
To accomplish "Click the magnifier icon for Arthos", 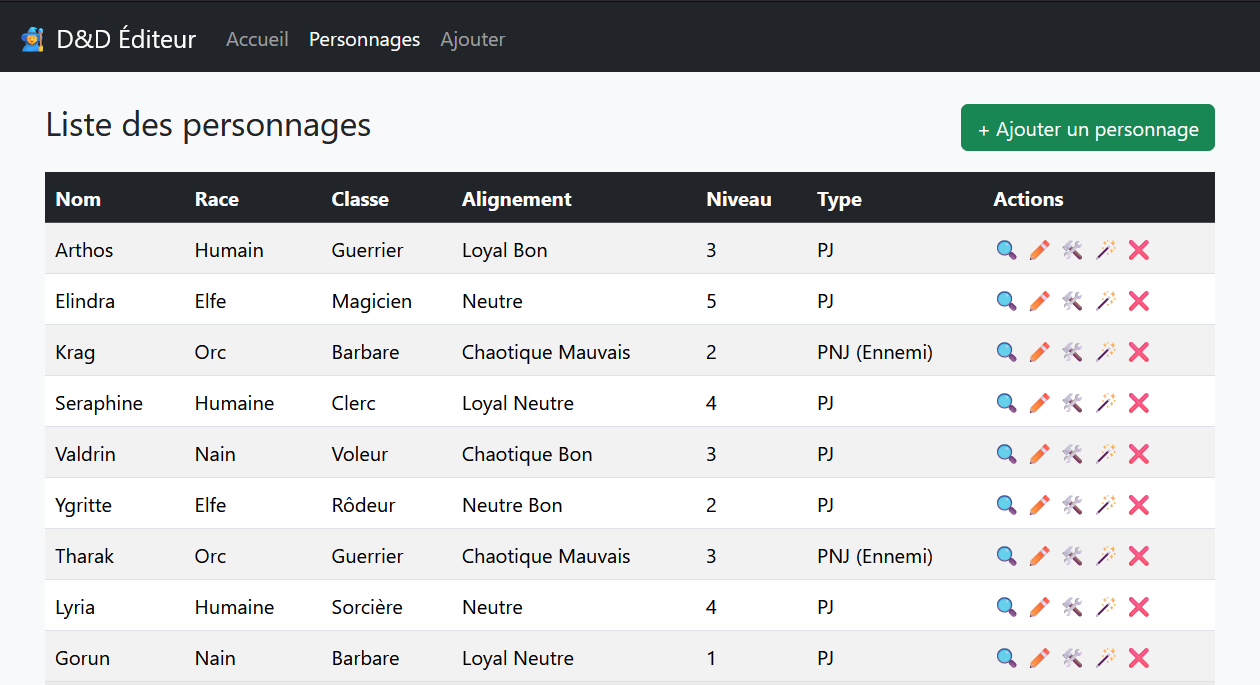I will click(x=1006, y=250).
